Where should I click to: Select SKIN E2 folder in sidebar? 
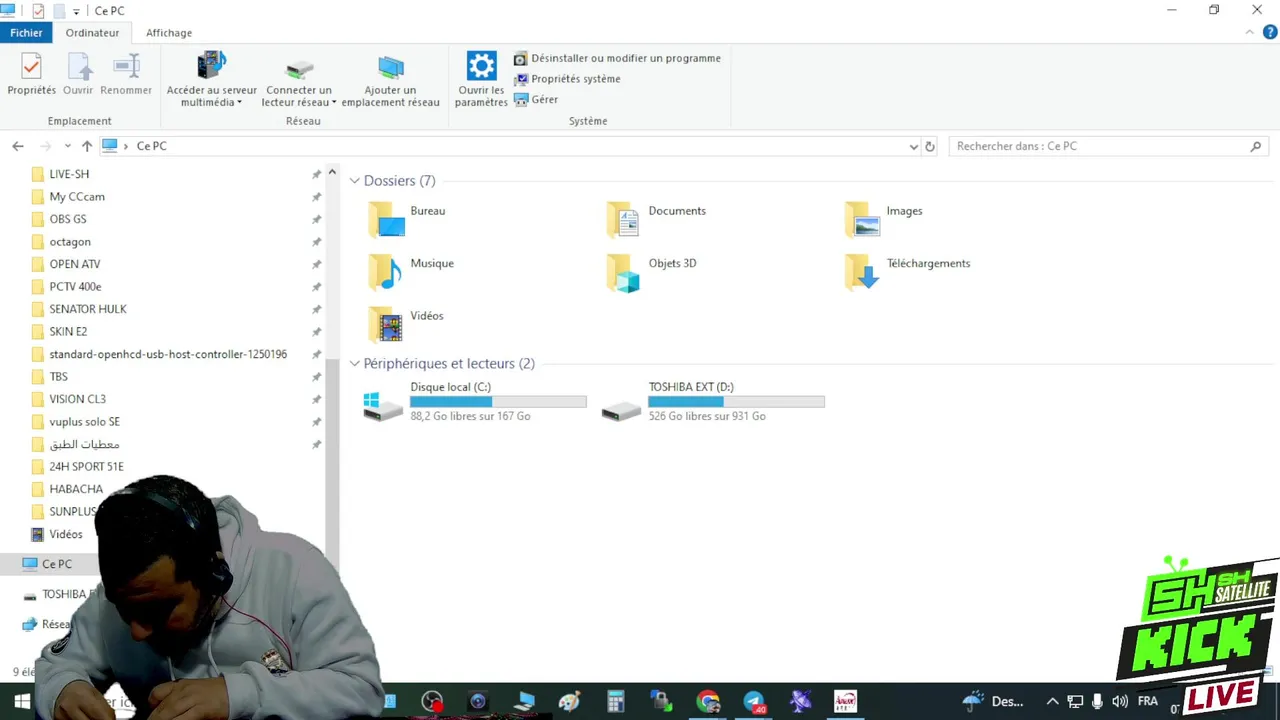[x=68, y=332]
